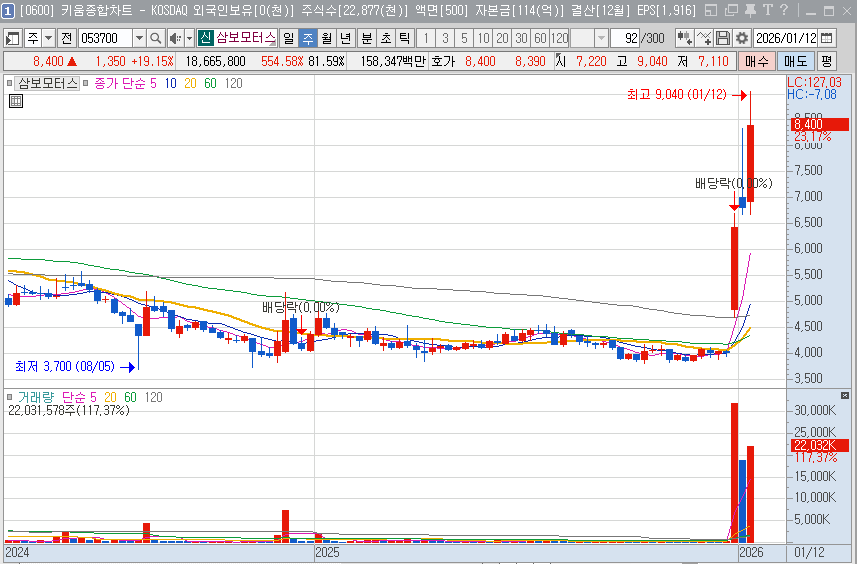Click the speaker sound icon

(175, 38)
